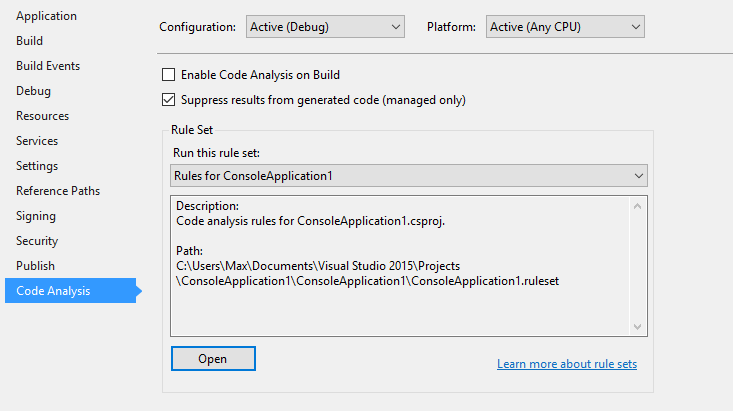733x411 pixels.
Task: Follow the Learn more about rule sets link
Action: click(567, 364)
